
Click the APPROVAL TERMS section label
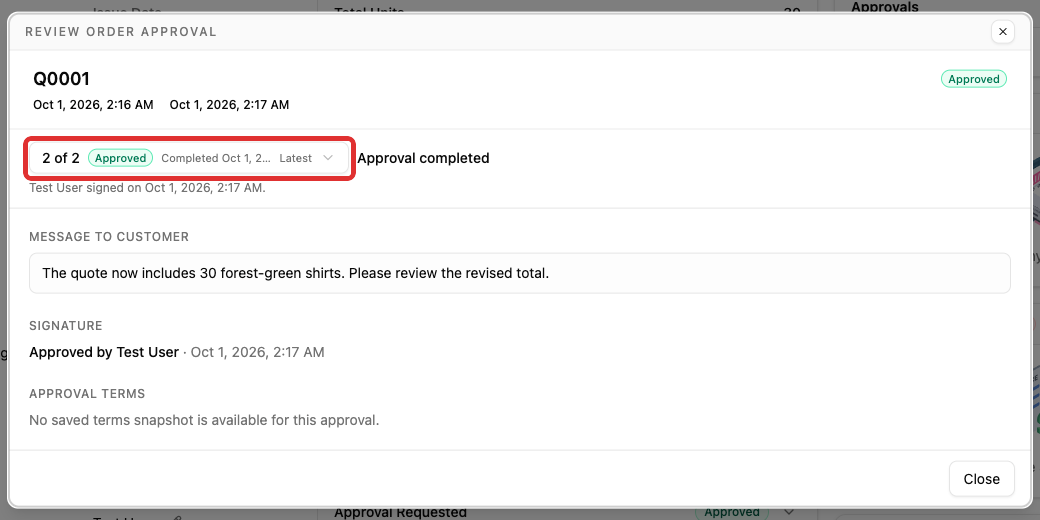coord(87,393)
